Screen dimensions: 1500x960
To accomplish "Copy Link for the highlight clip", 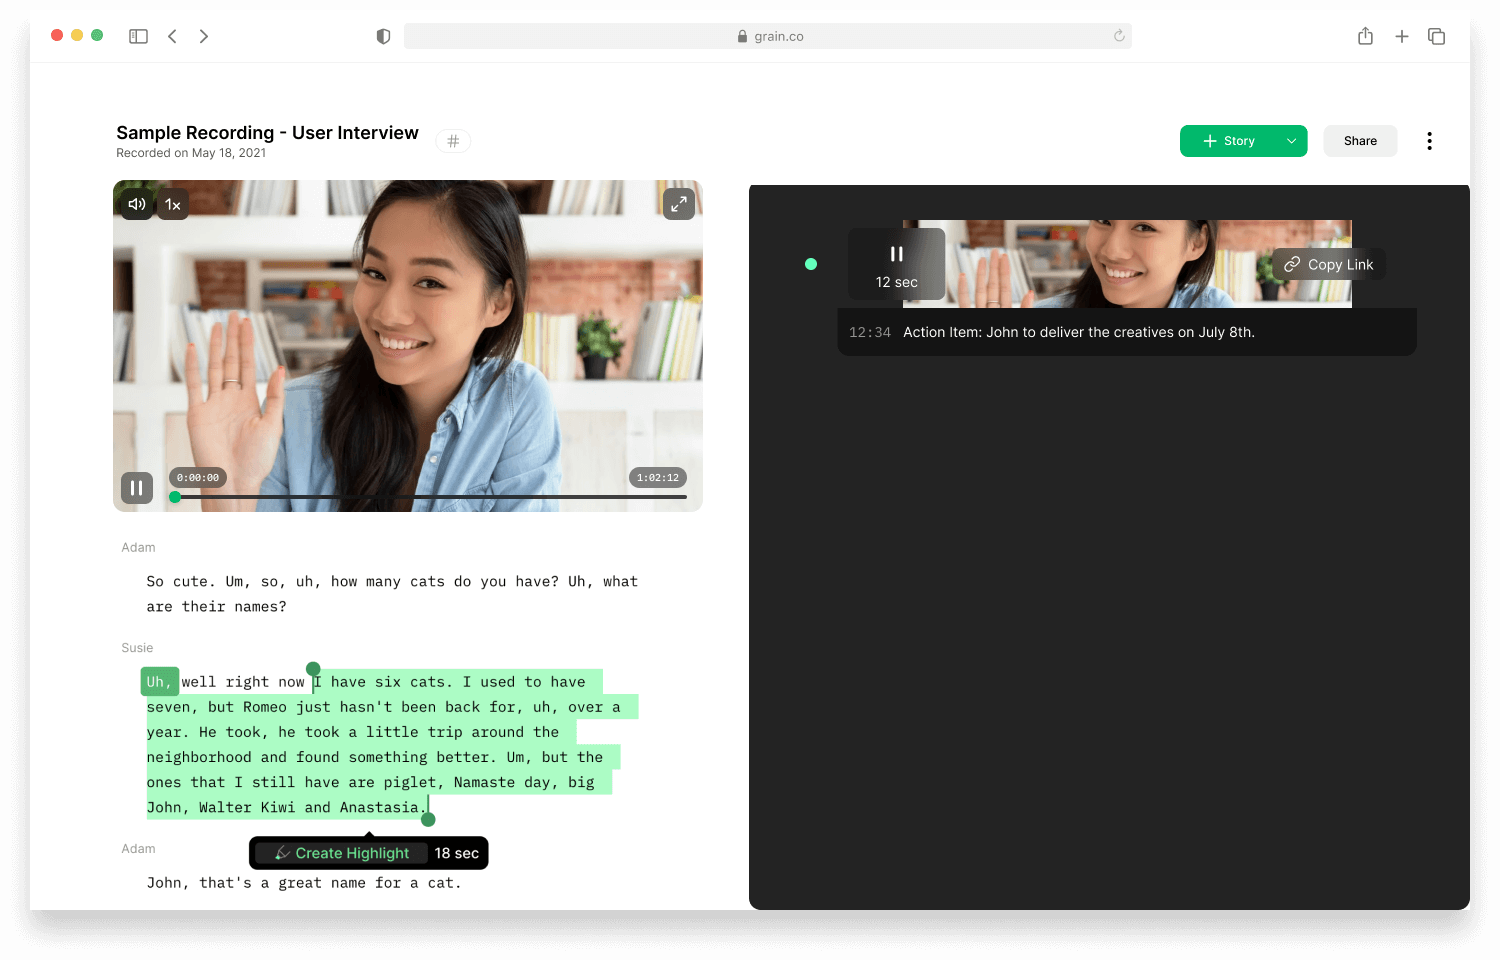I will [1327, 264].
